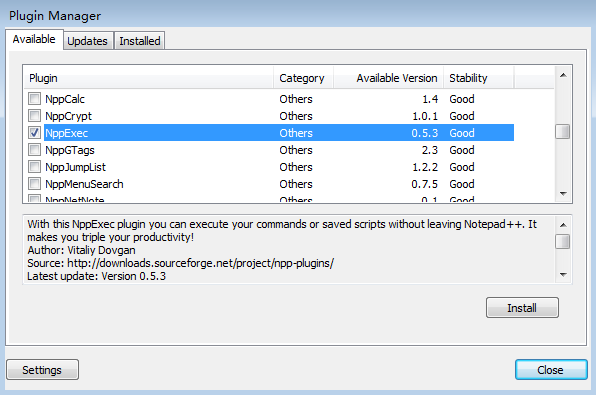Viewport: 596px width, 395px height.
Task: Click the plugin list scrollbar thumb
Action: click(x=563, y=132)
